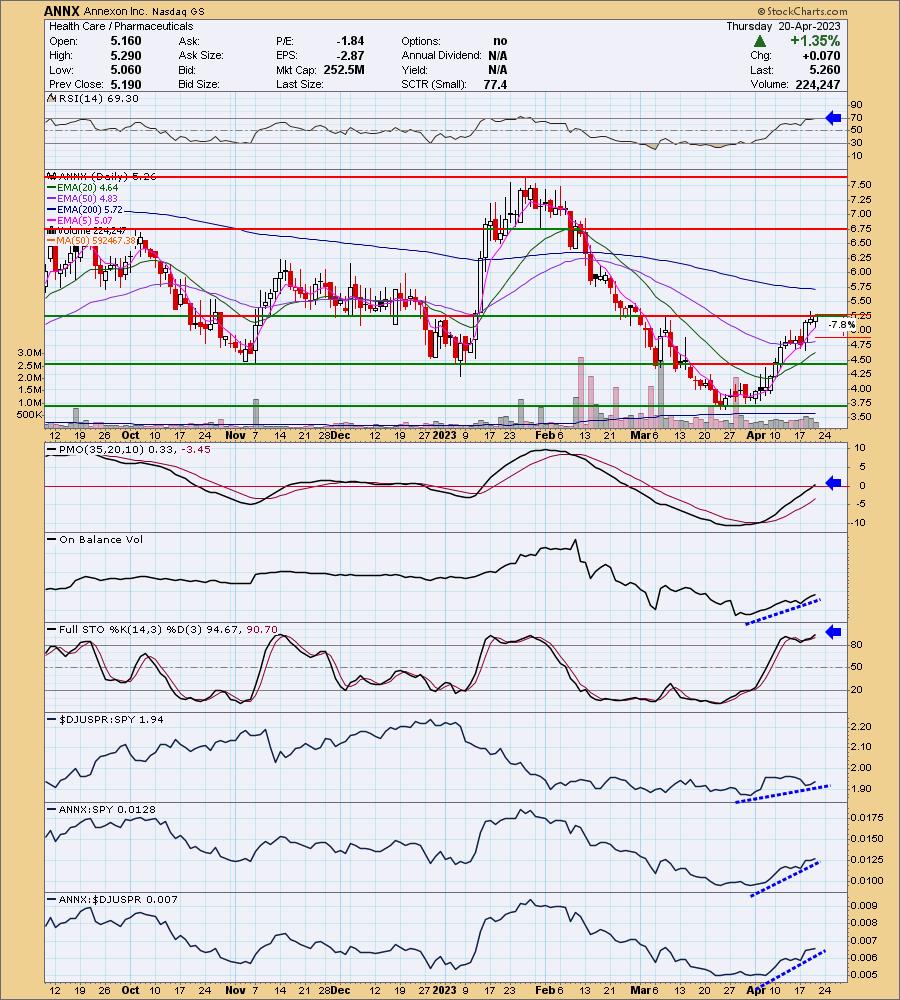Click the Options value no
900x1000 pixels.
(x=500, y=41)
